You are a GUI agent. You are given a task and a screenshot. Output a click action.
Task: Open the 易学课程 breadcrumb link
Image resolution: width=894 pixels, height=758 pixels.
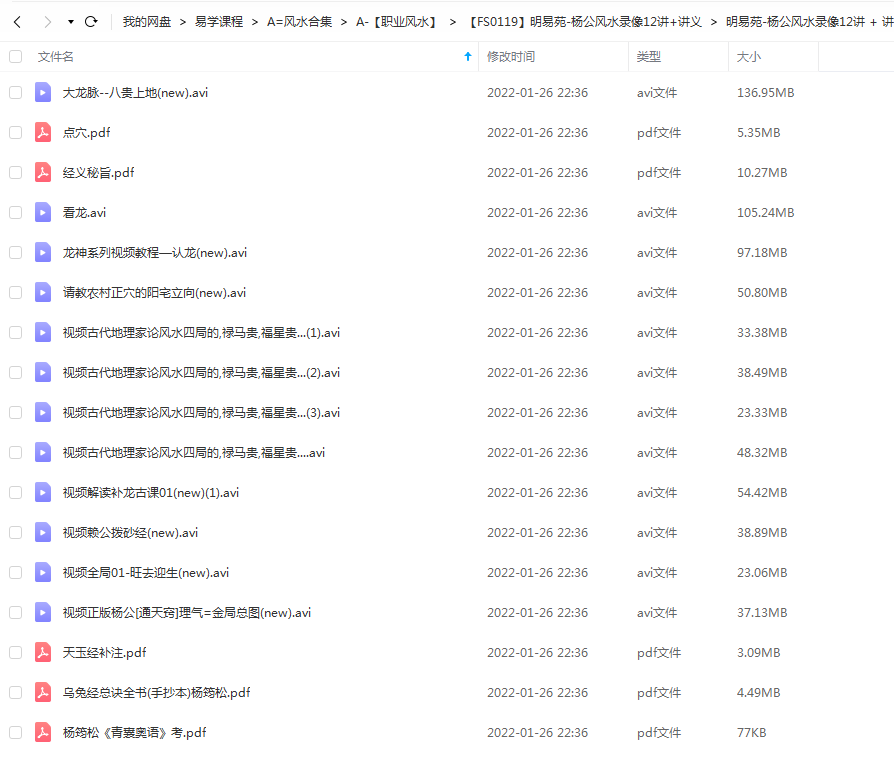213,19
